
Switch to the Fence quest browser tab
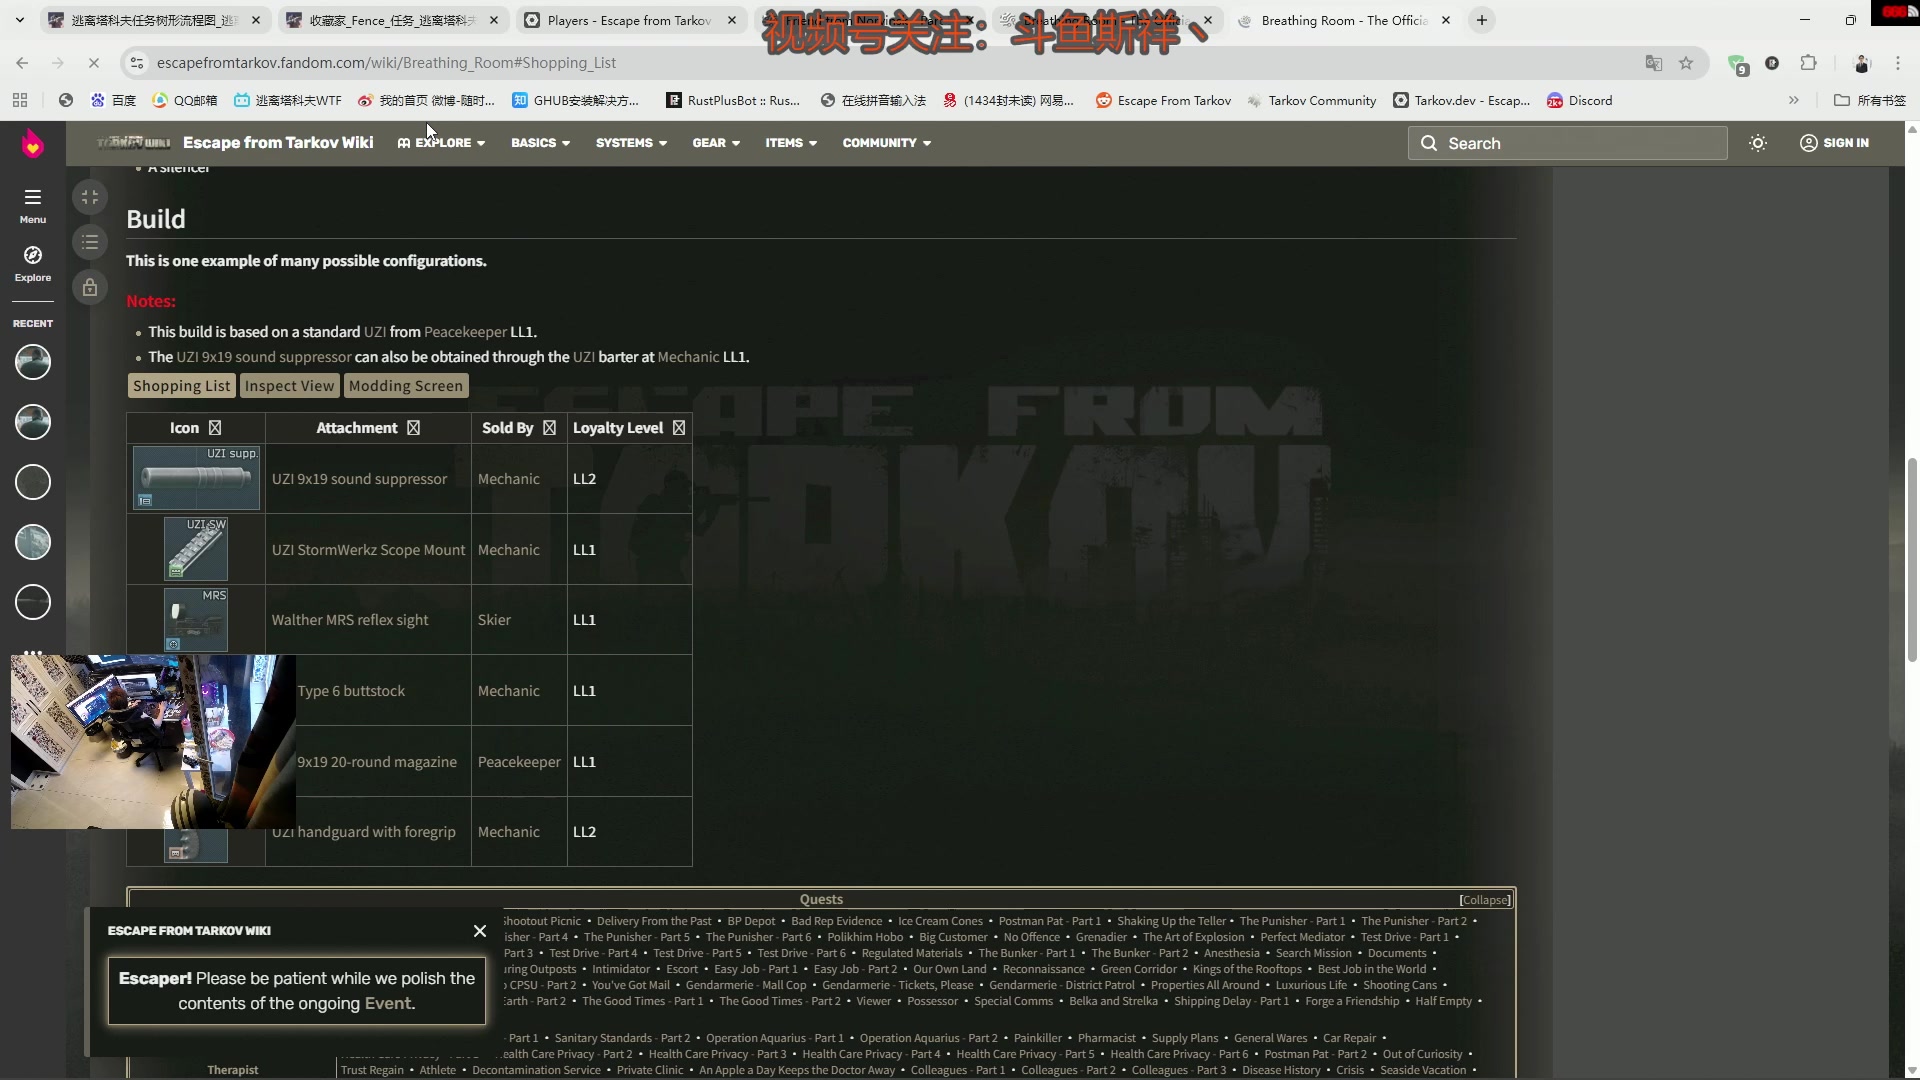[392, 20]
